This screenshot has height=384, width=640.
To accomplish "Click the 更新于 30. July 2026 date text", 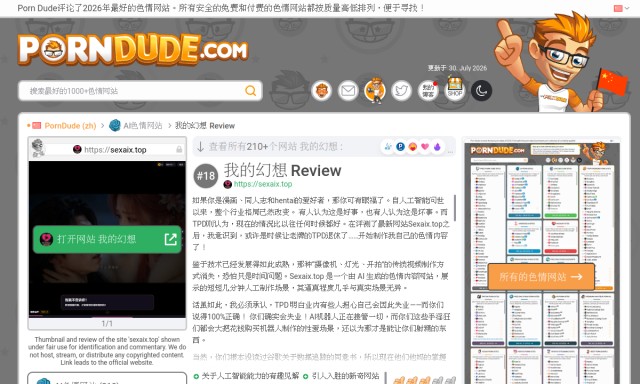I will (457, 68).
